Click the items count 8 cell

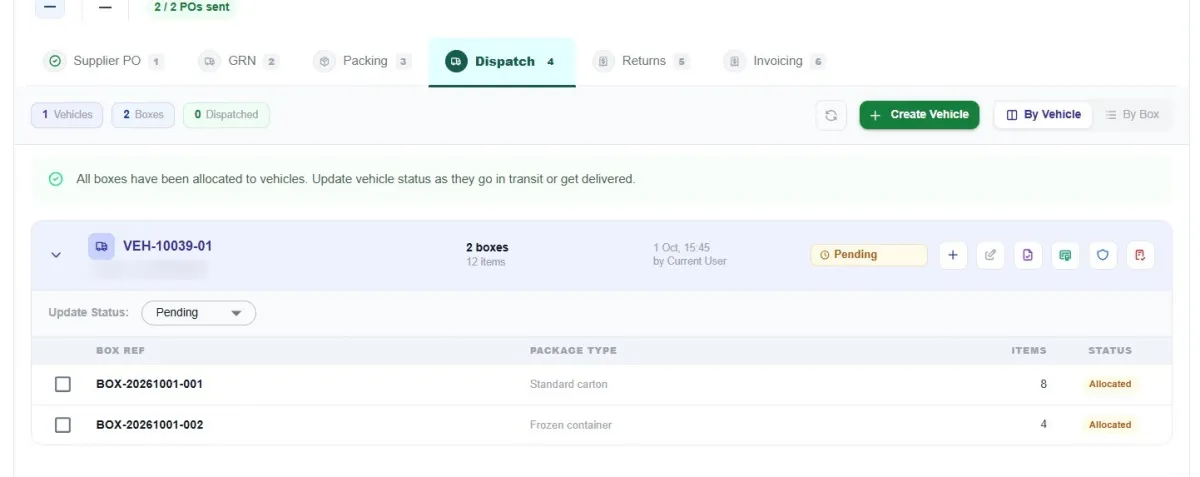click(x=1043, y=384)
